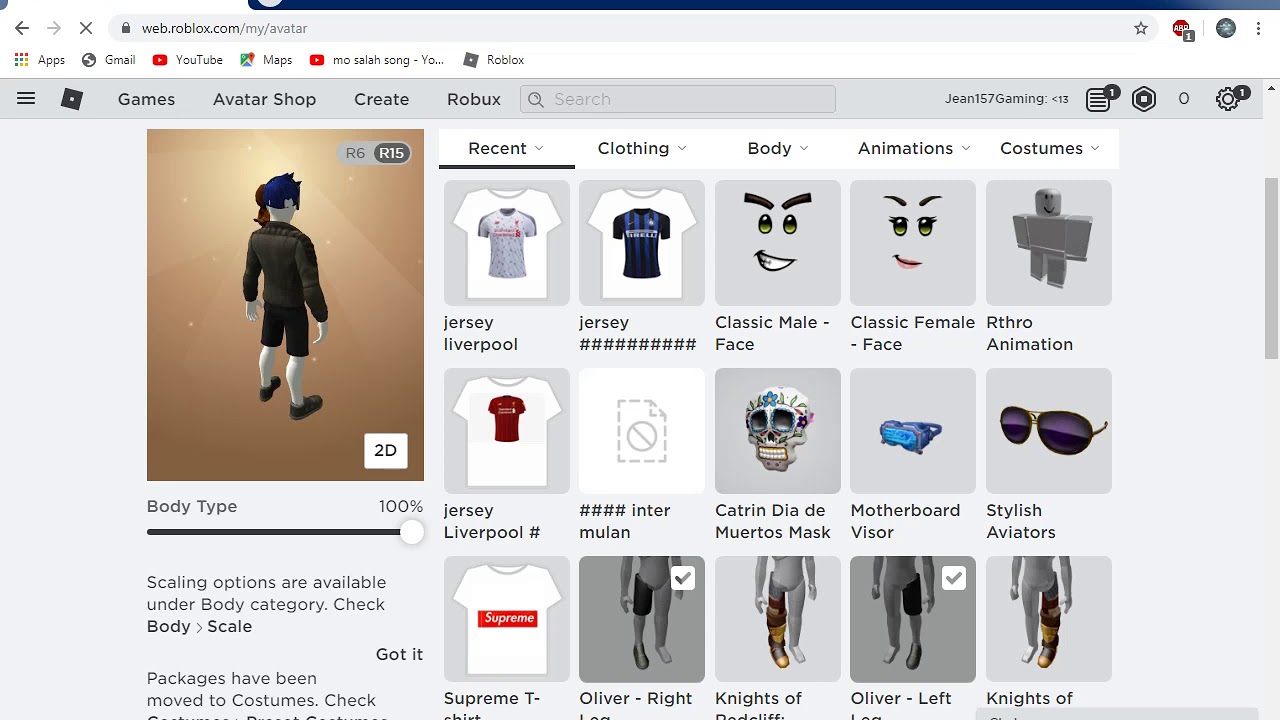Stop page loading with X button
This screenshot has width=1280, height=720.
point(86,28)
